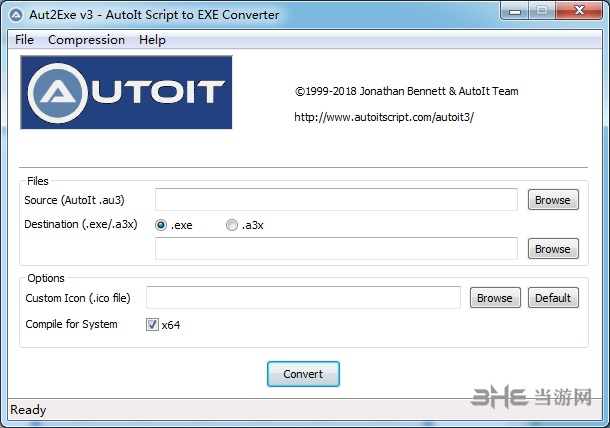Select the .exe destination radio button
The image size is (610, 428).
pyautogui.click(x=161, y=225)
